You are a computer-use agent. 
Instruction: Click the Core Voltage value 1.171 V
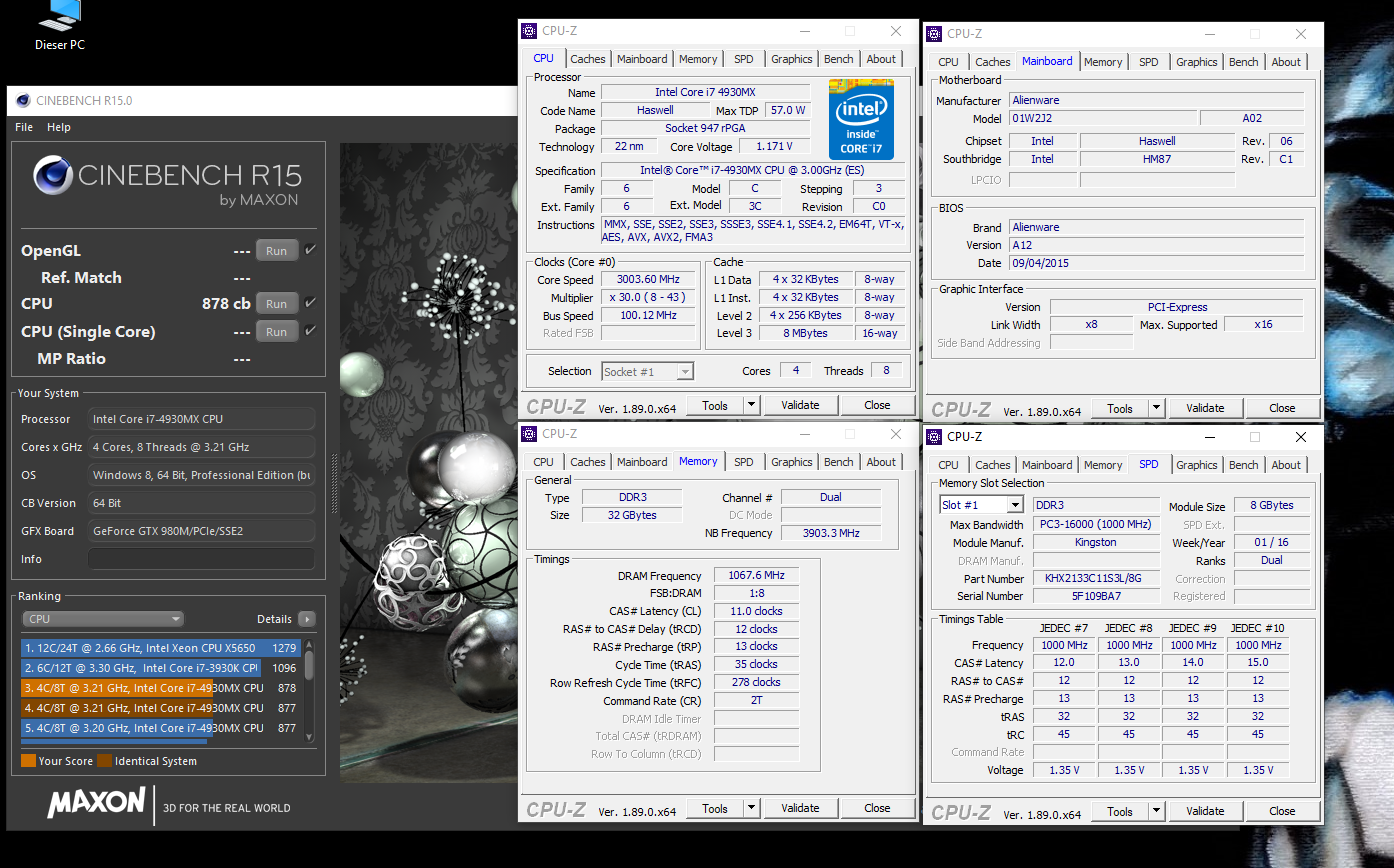[x=776, y=147]
